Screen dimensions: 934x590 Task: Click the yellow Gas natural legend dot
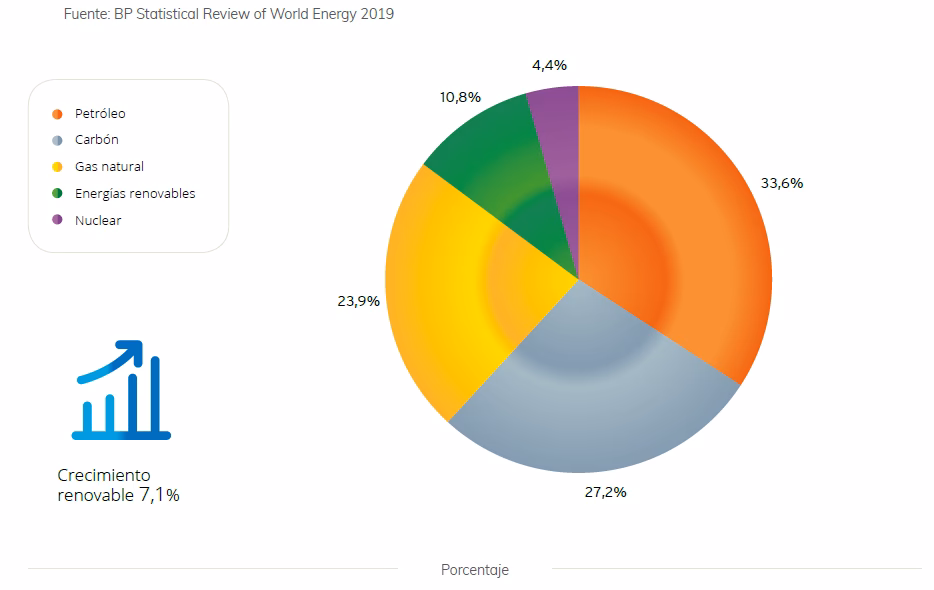click(57, 167)
